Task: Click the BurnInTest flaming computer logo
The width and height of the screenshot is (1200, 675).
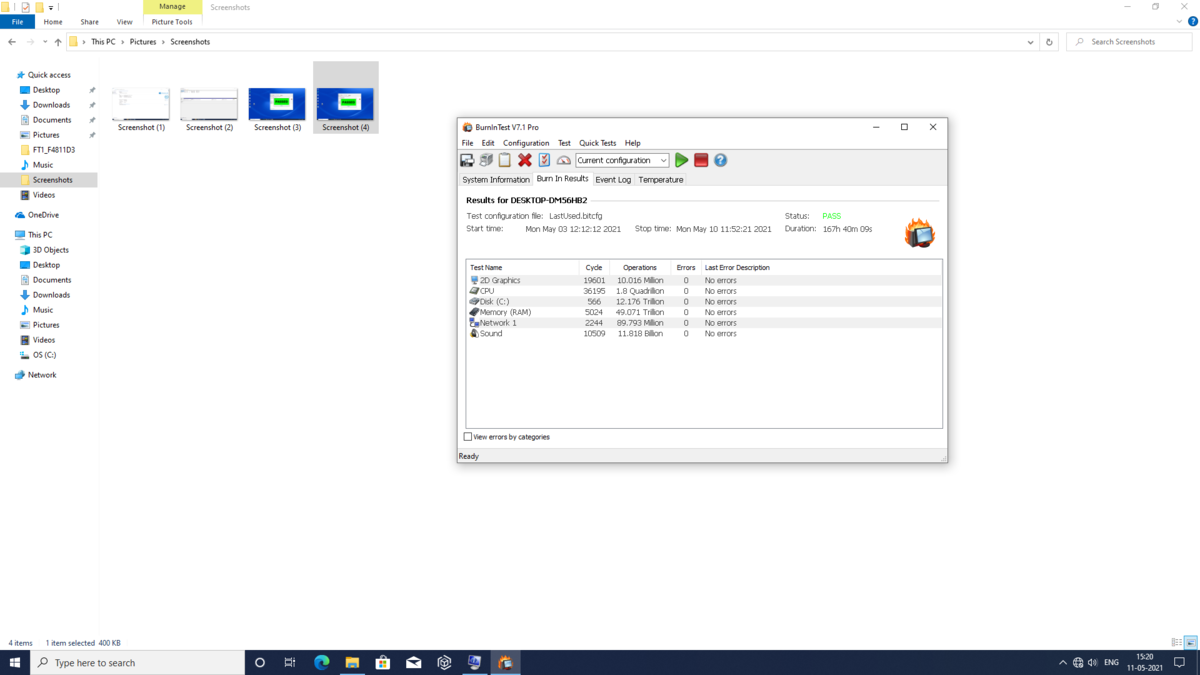Action: point(920,232)
